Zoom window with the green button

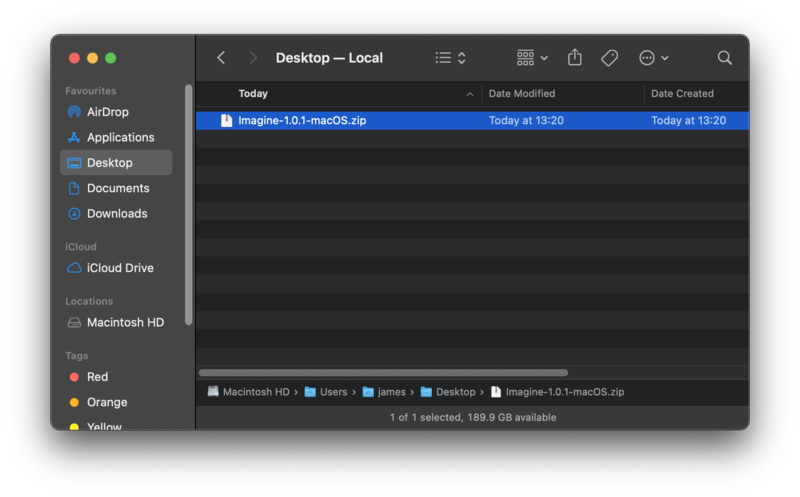pos(111,58)
